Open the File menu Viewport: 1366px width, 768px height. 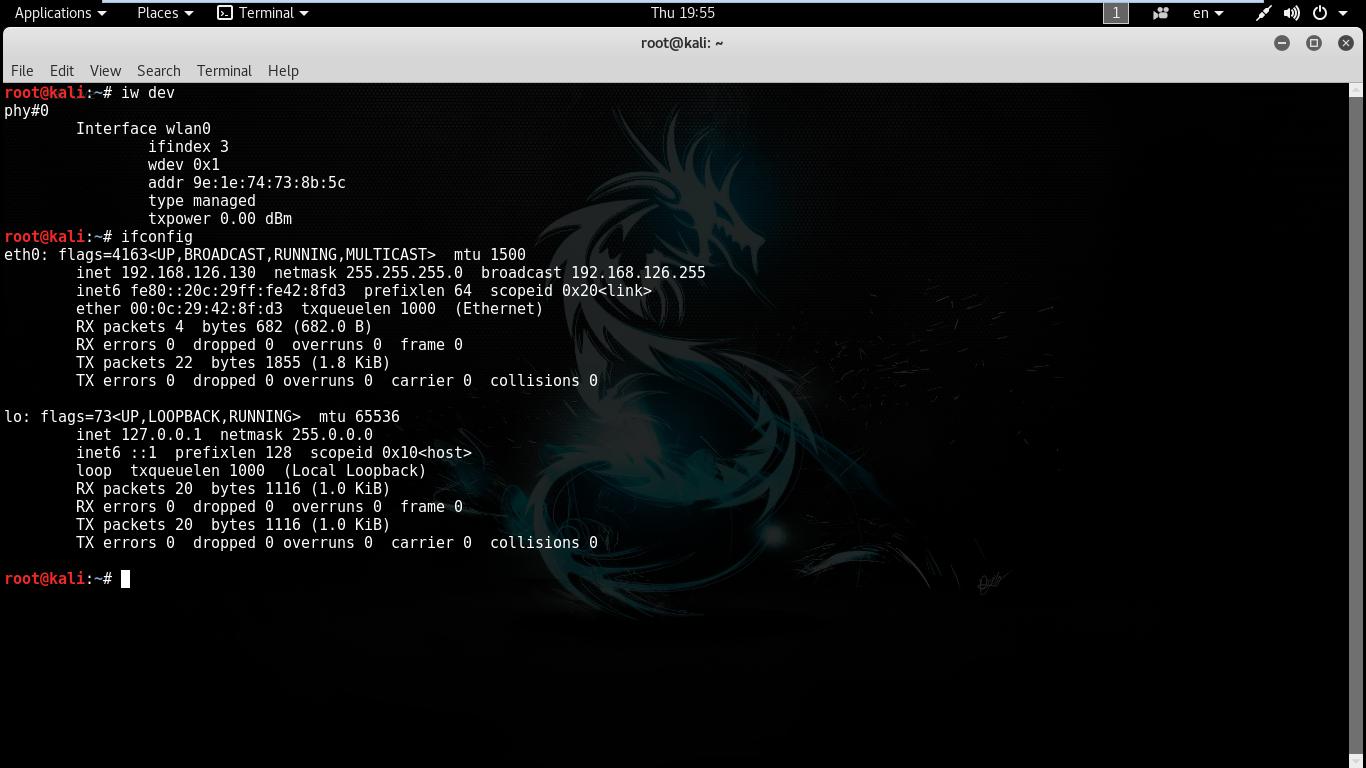22,71
